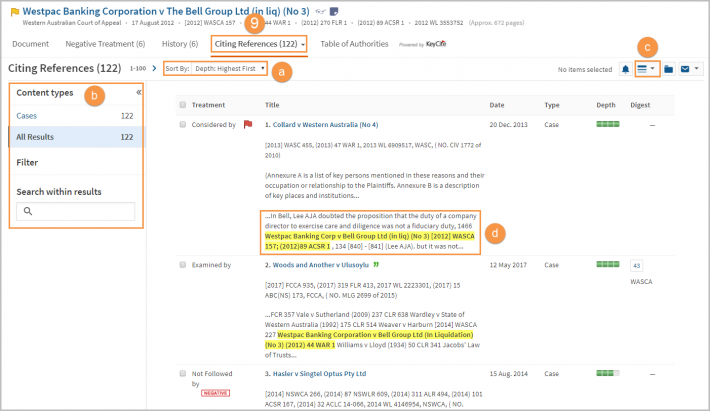710x411 pixels.
Task: Select checkbox for Woods and Another v Ulusoylu
Action: coord(182,264)
